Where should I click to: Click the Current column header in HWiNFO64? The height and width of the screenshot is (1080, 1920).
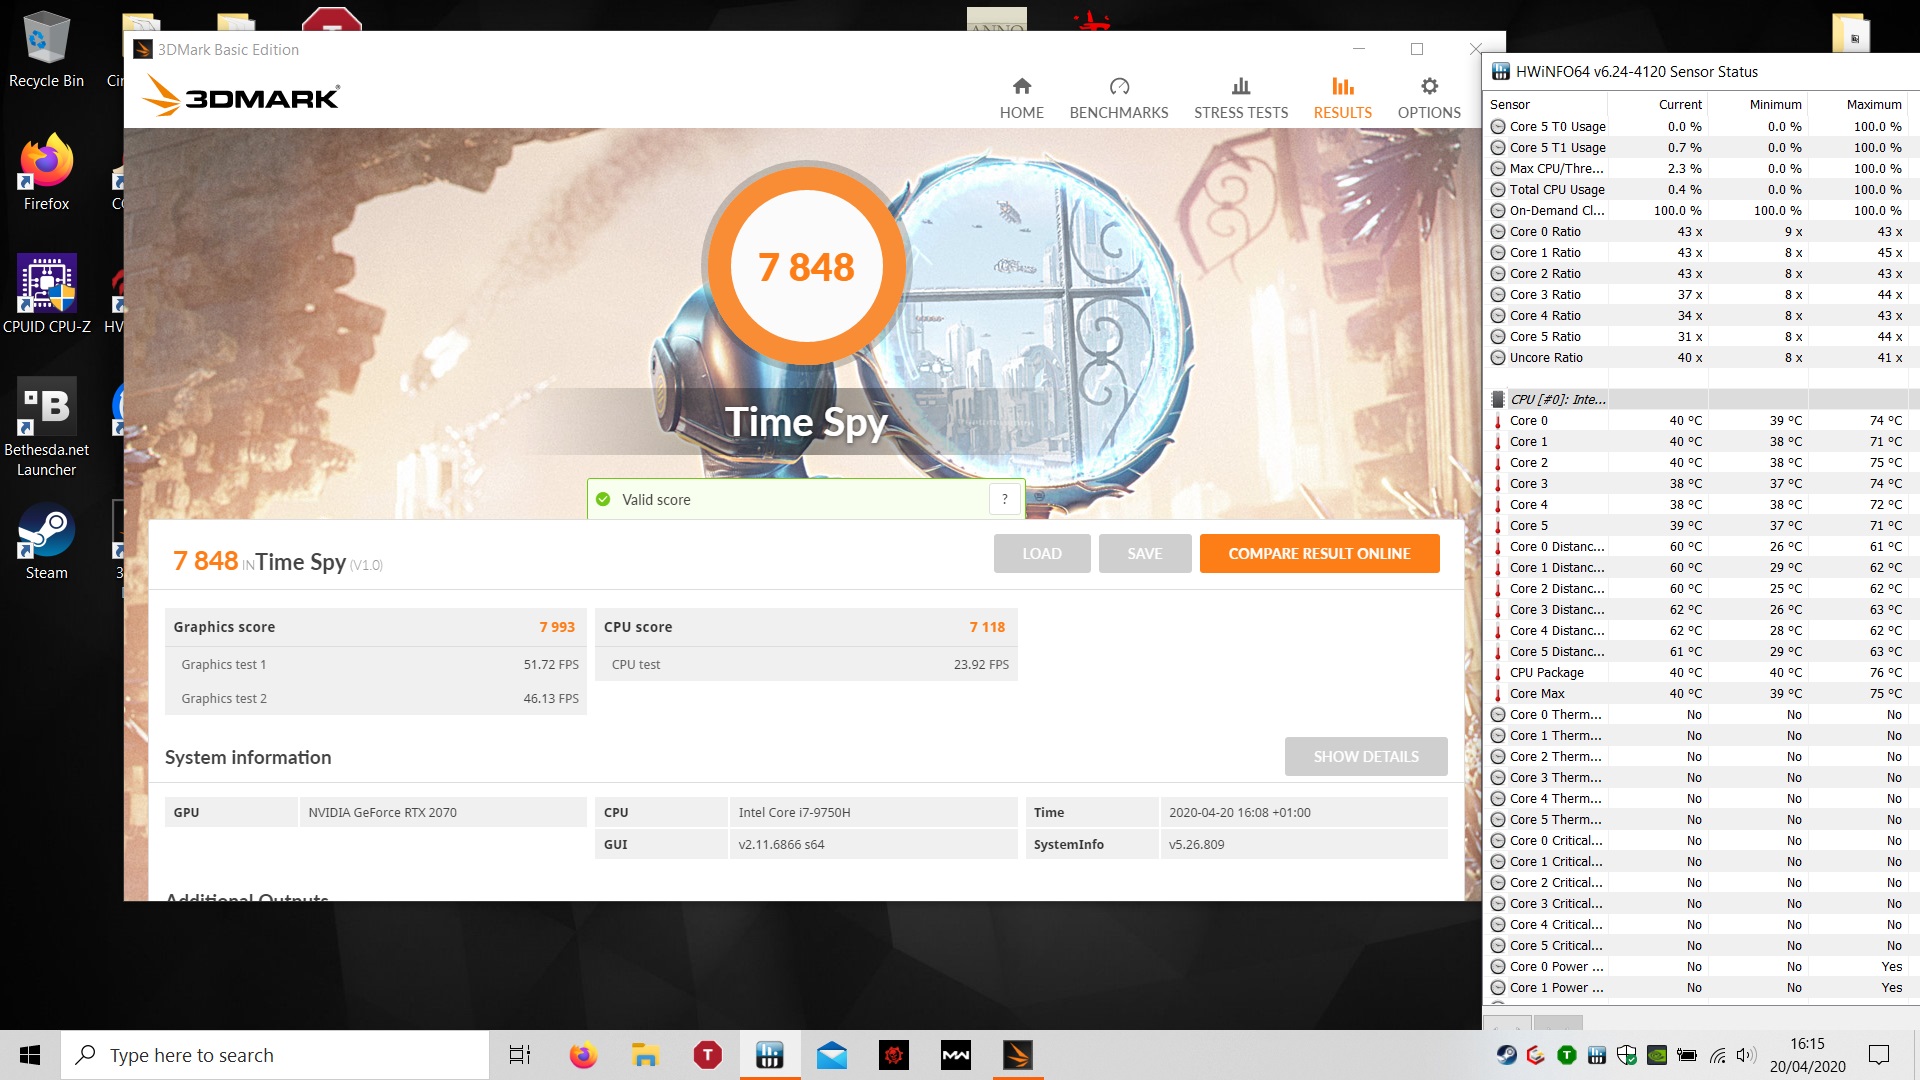[x=1658, y=104]
